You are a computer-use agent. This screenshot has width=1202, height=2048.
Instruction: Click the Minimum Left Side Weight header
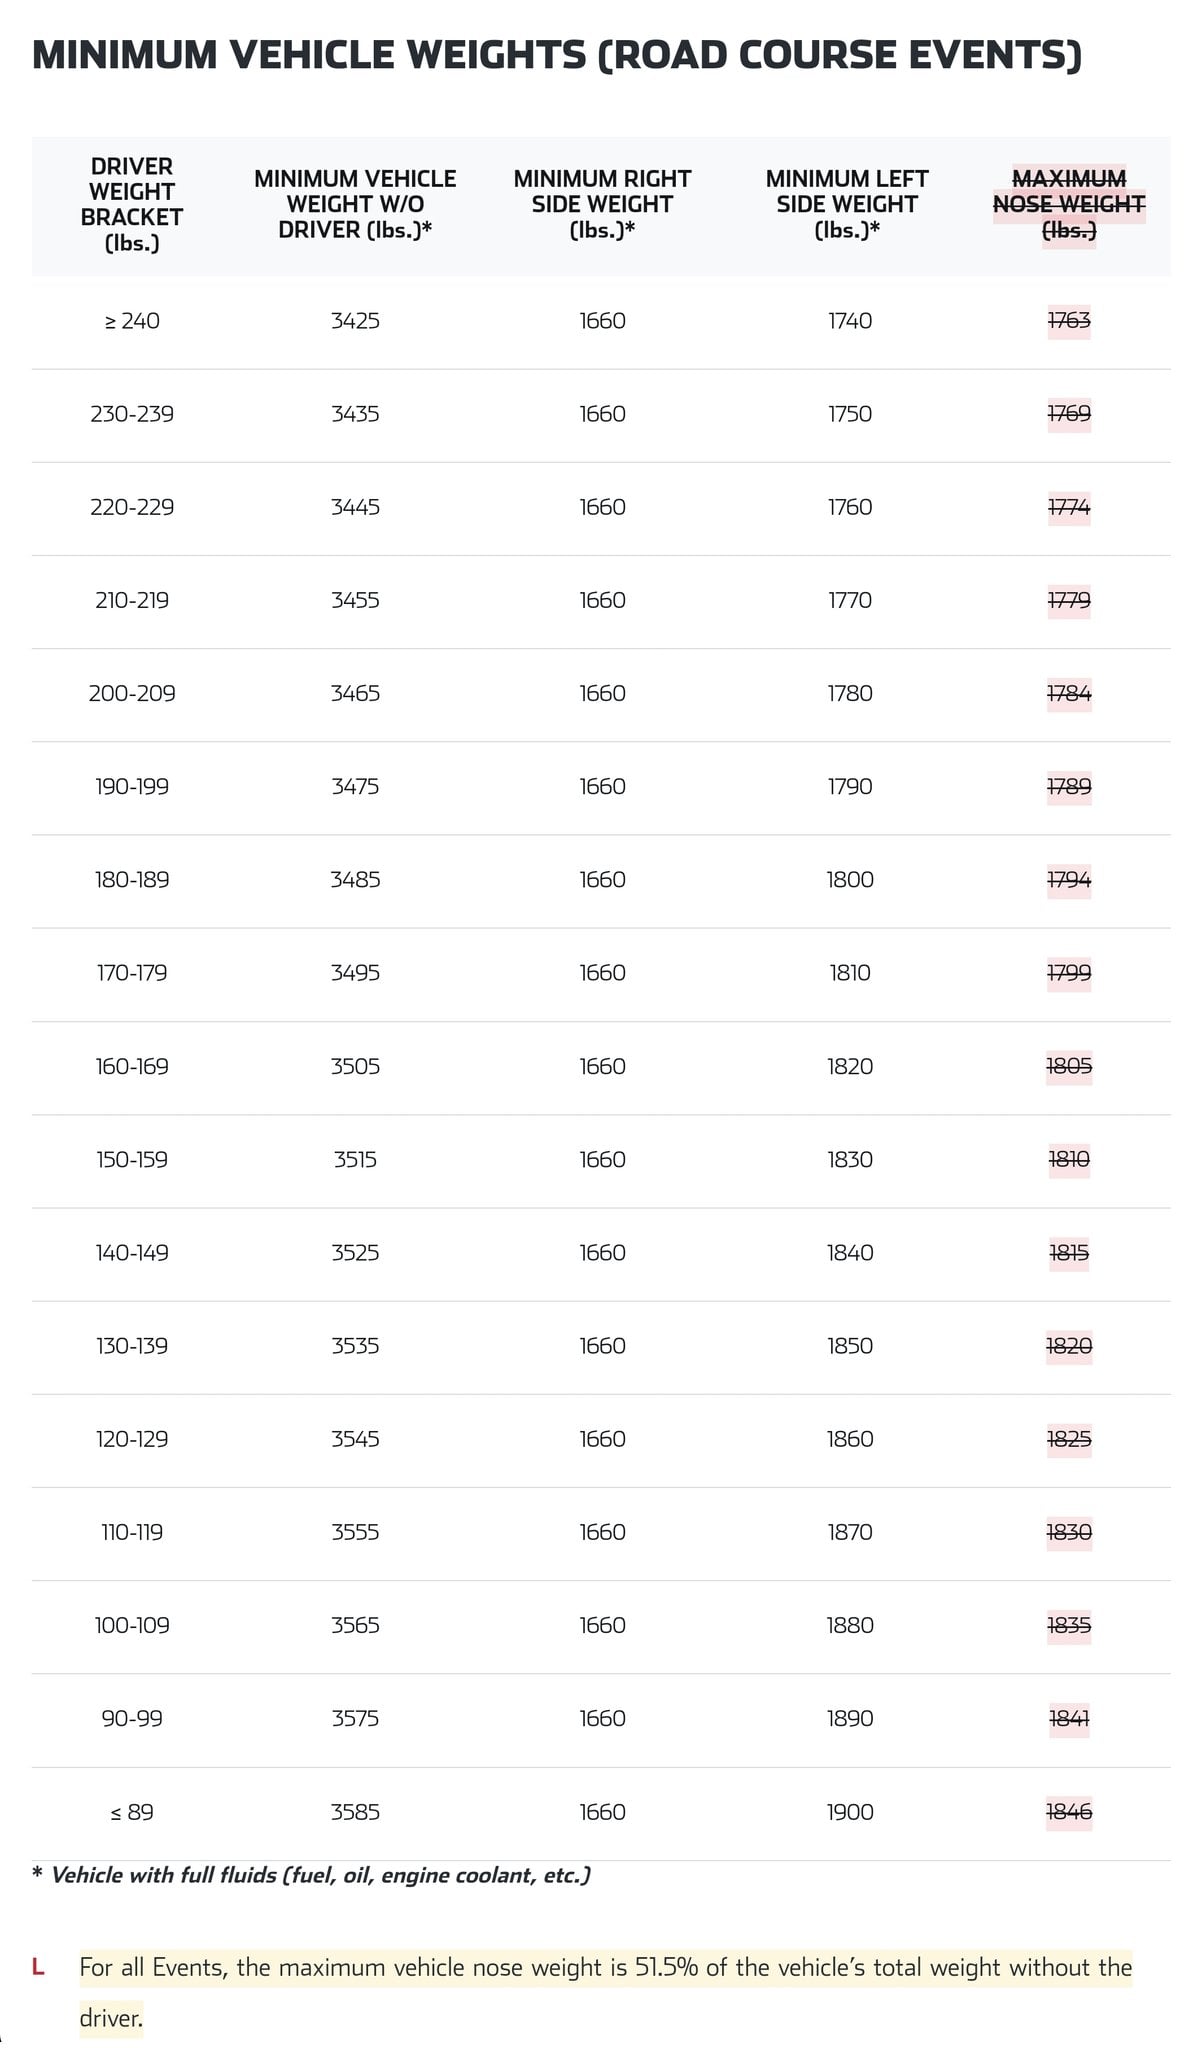point(847,205)
